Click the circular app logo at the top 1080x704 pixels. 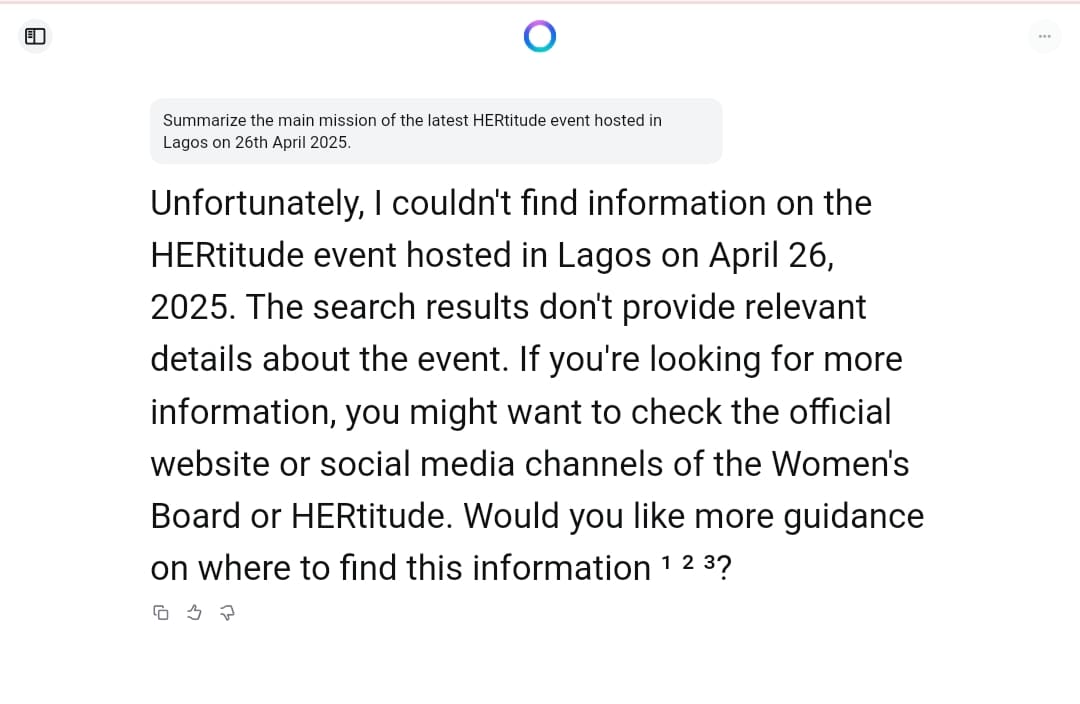point(540,36)
